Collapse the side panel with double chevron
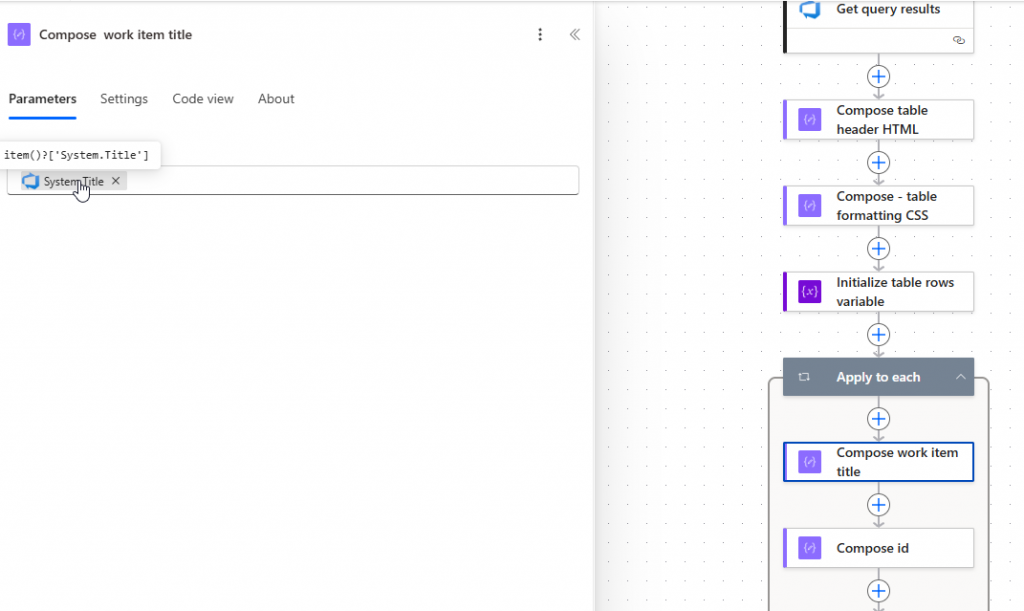 pos(575,35)
